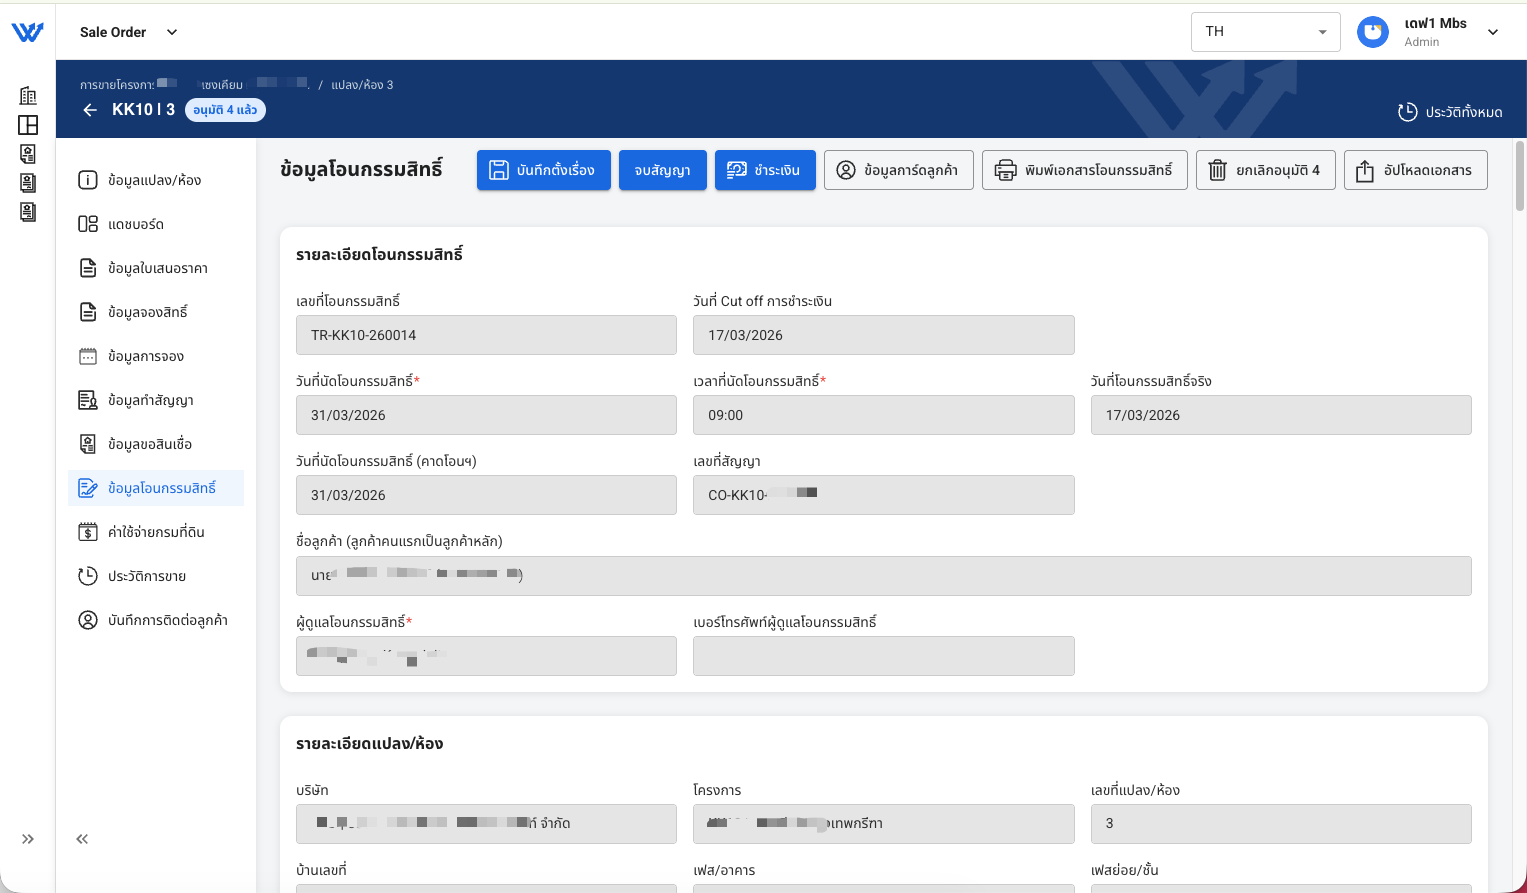Collapse the sidebar with the « control

click(82, 839)
